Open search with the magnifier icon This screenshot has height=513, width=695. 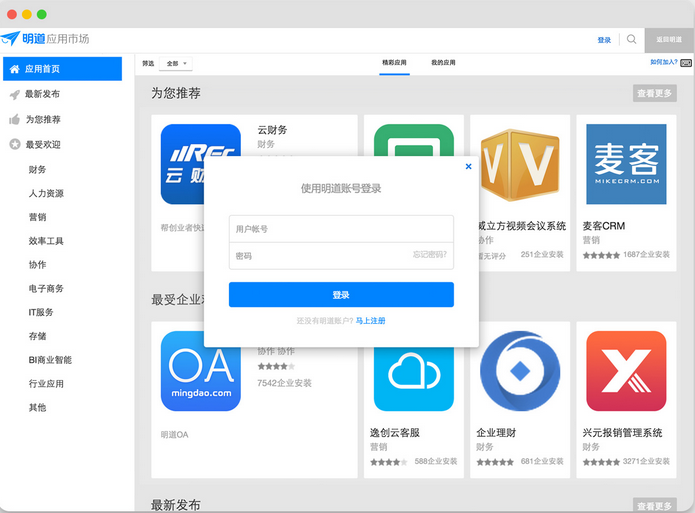pos(632,39)
